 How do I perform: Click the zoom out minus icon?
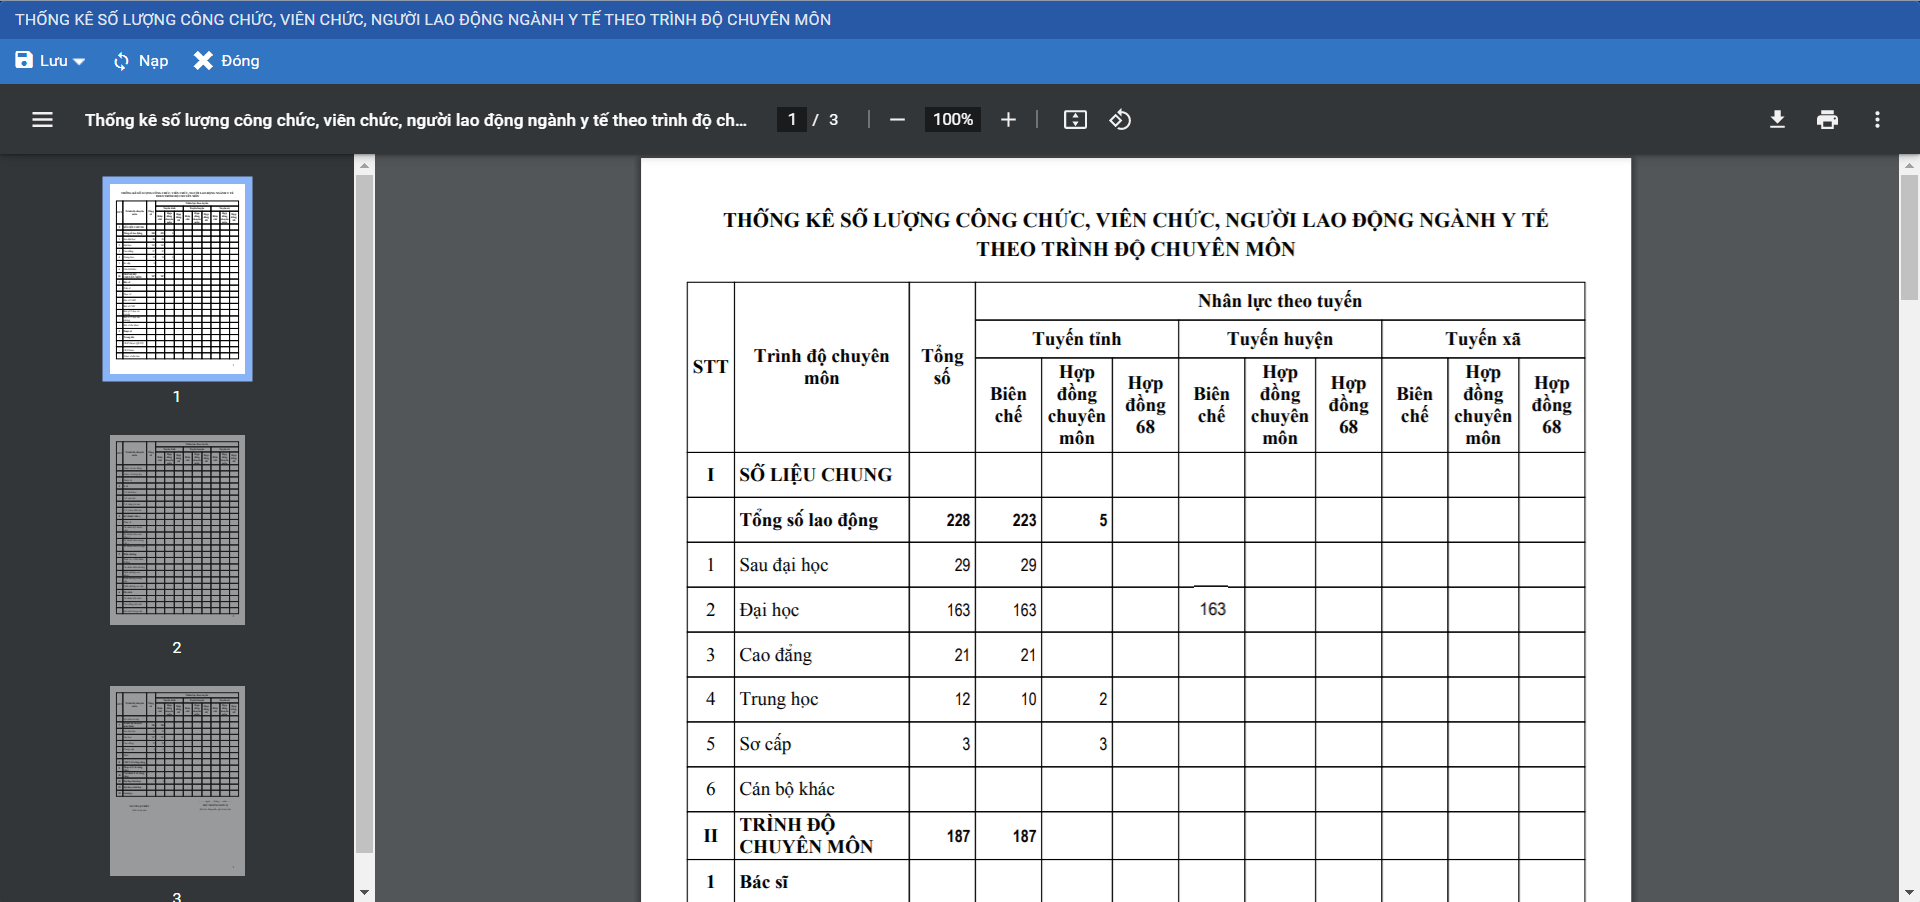point(897,120)
